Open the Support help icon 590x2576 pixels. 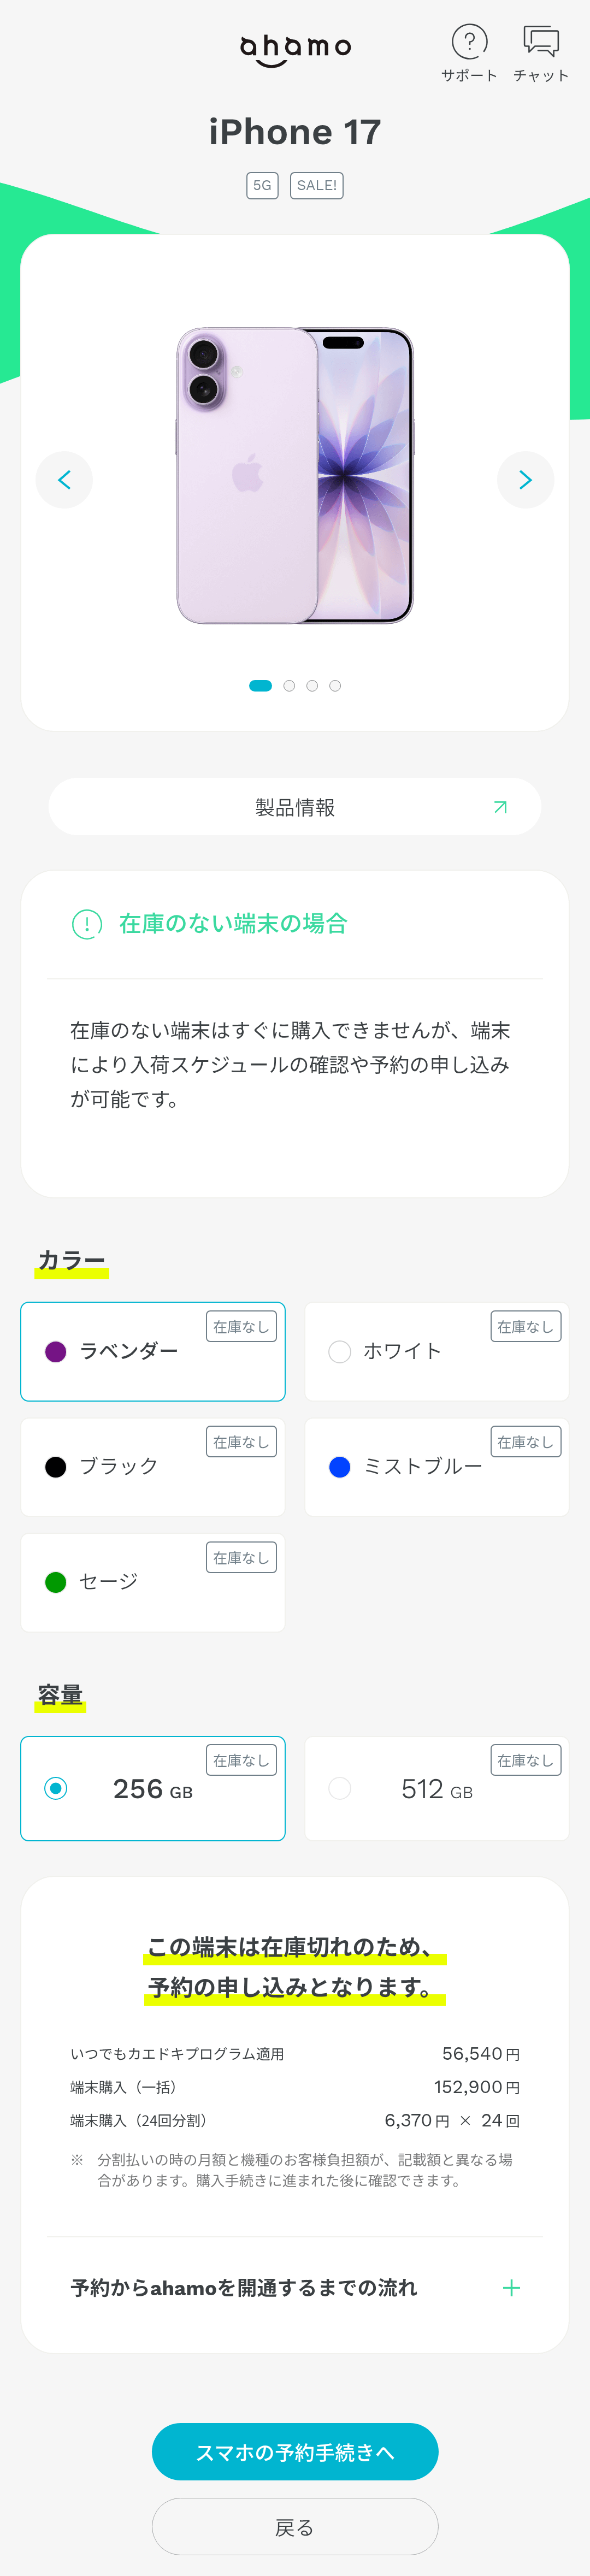(x=469, y=43)
